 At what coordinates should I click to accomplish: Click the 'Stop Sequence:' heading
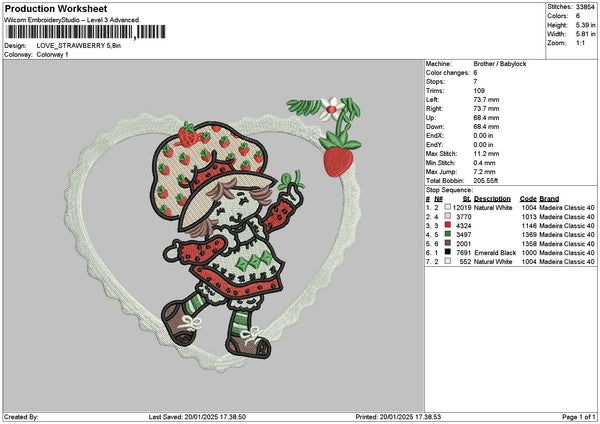click(x=449, y=190)
